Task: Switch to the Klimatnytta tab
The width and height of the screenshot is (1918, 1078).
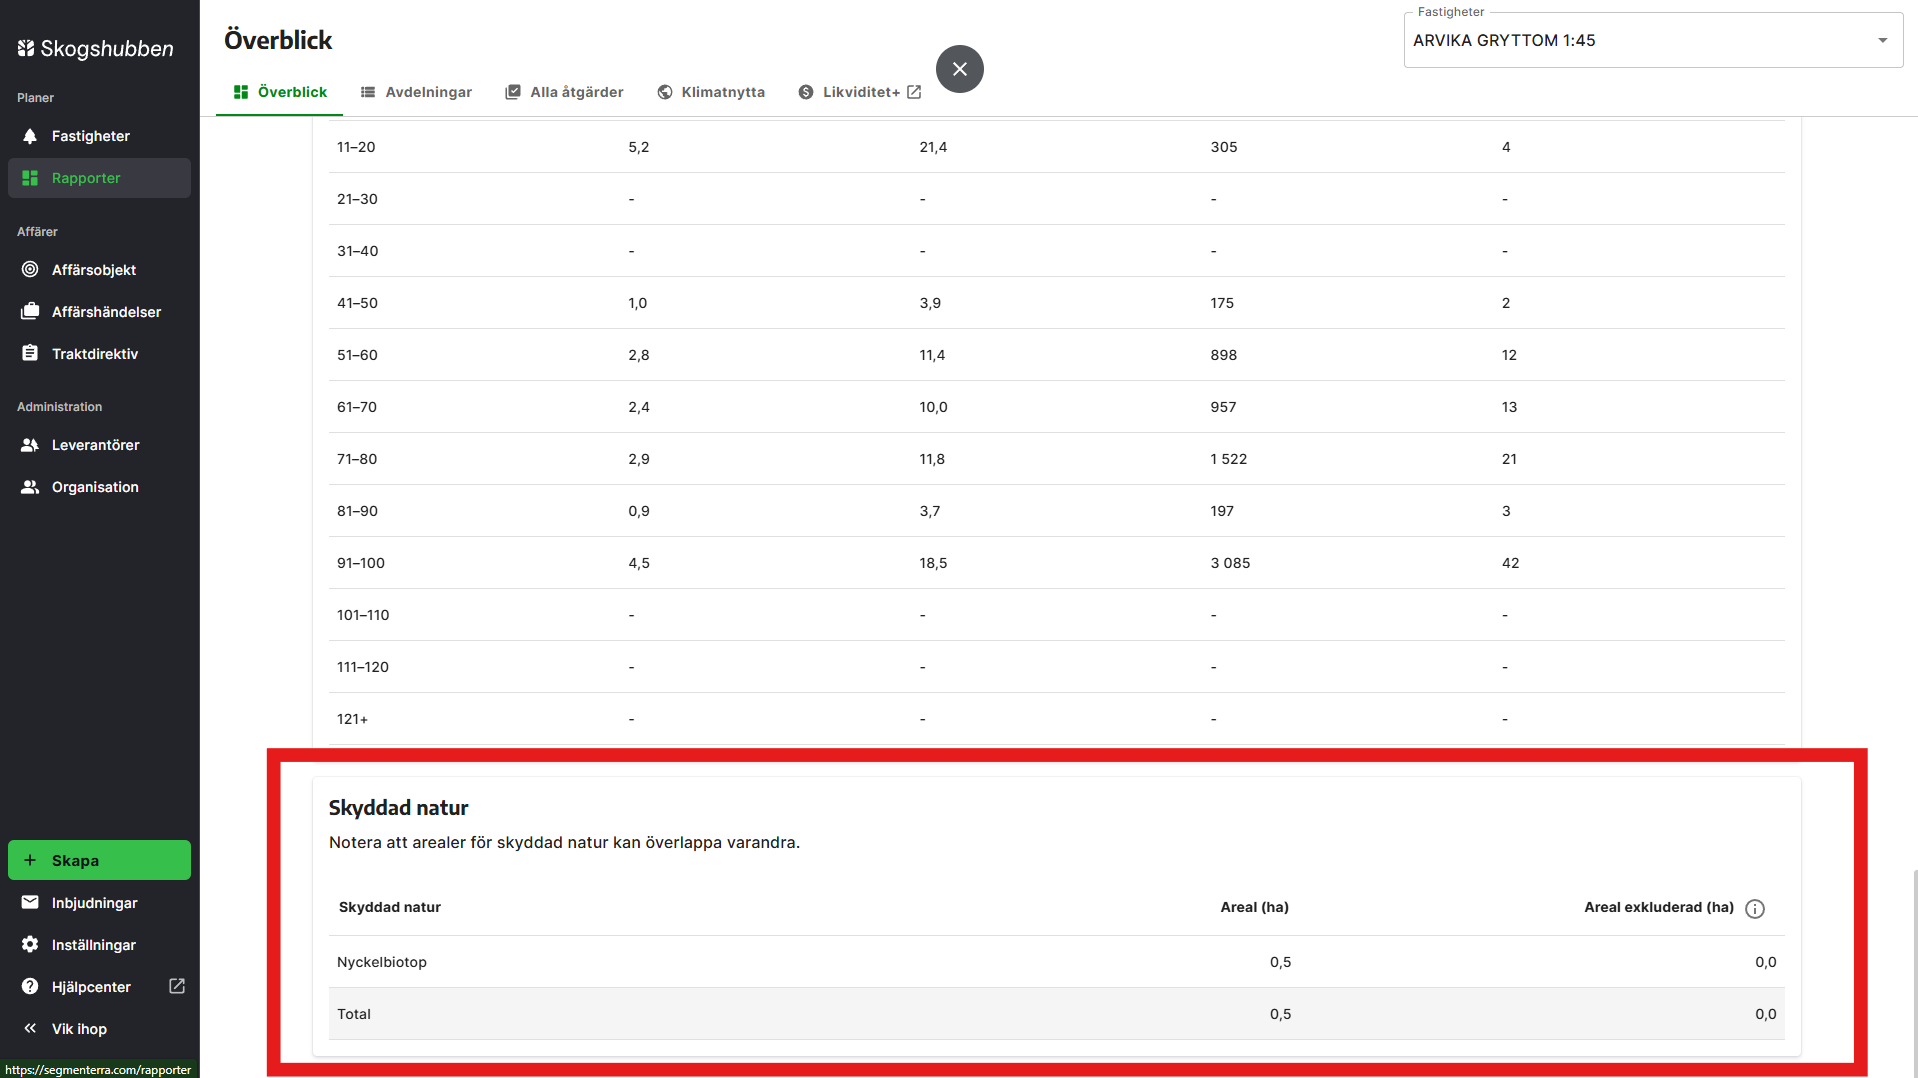Action: pos(711,92)
